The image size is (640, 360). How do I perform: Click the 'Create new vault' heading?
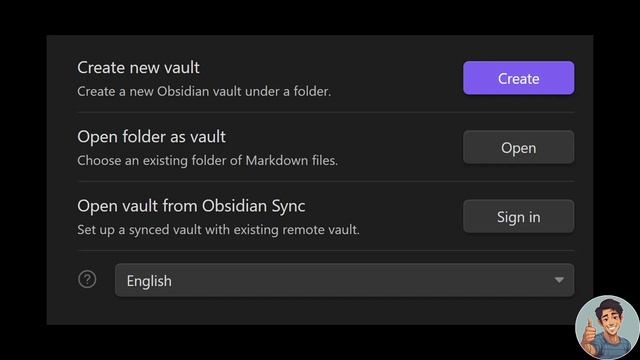(x=138, y=68)
